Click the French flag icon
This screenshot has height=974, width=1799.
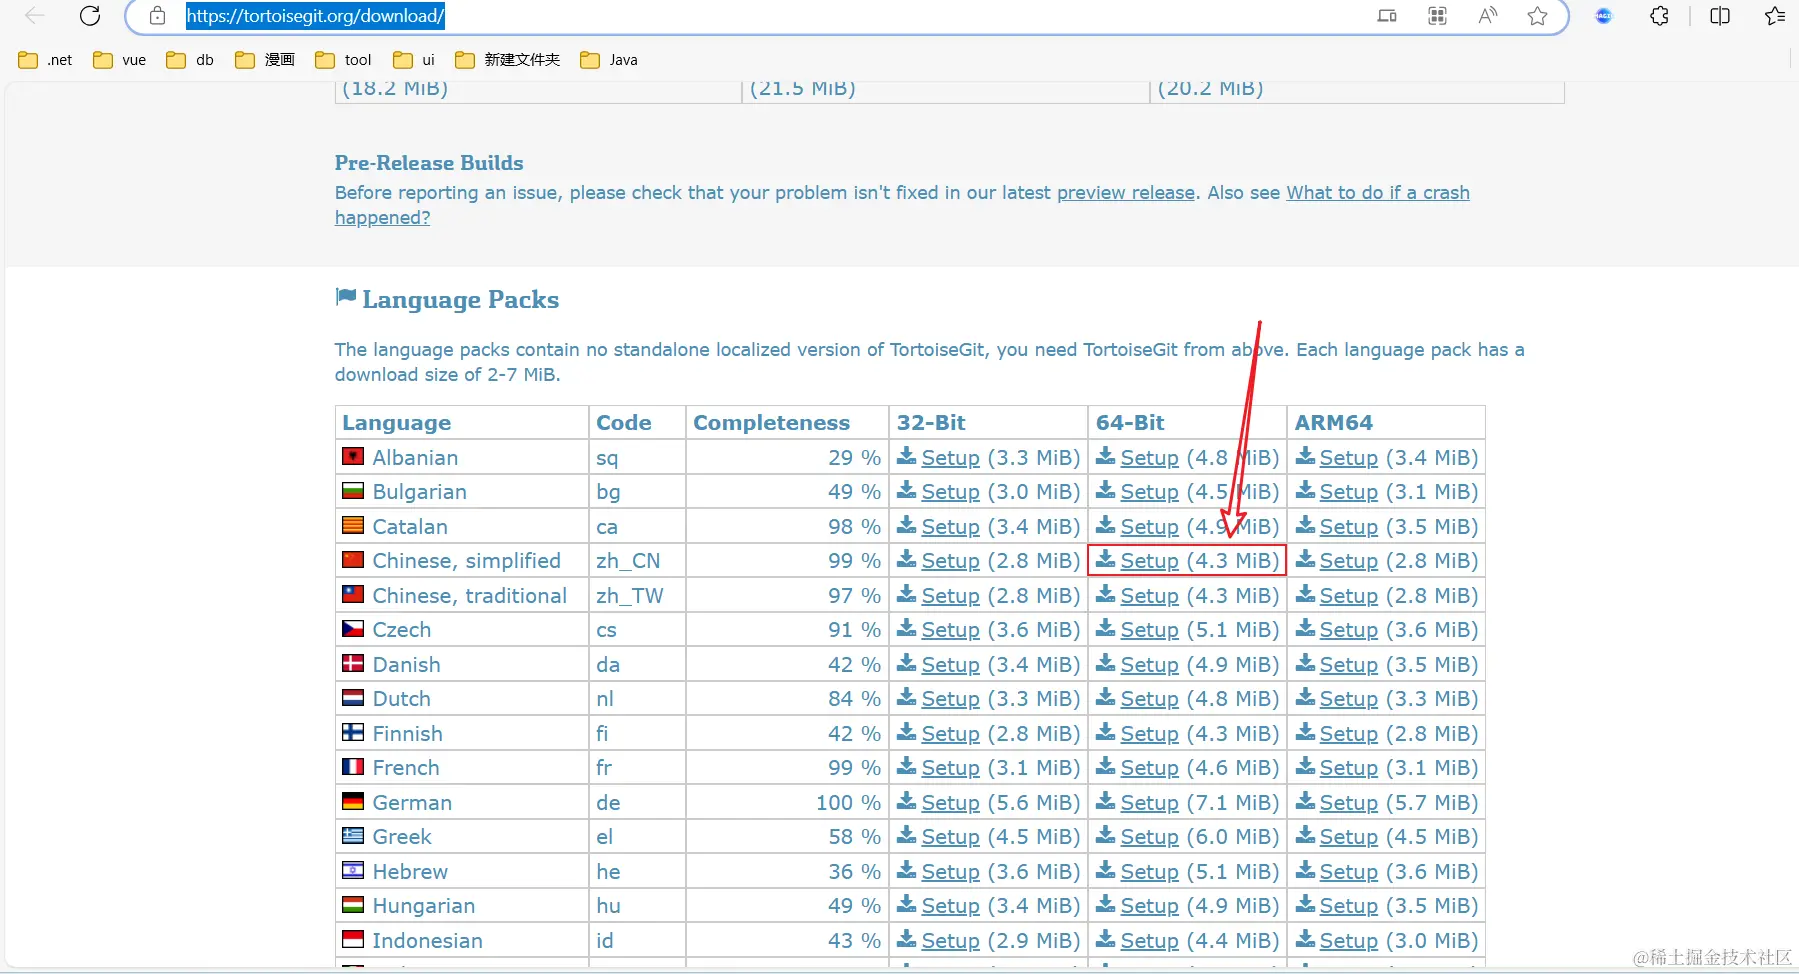coord(353,767)
